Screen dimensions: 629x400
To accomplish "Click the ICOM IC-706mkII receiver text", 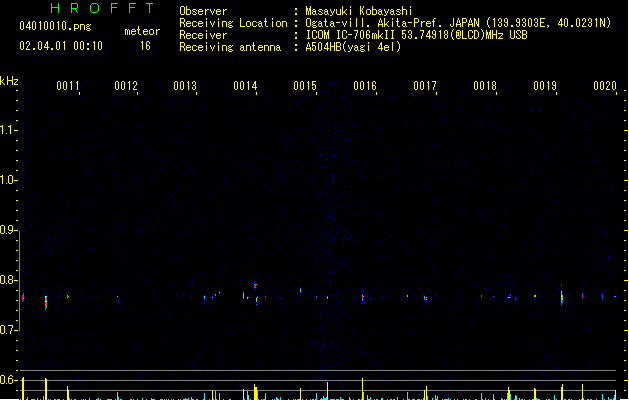I will coord(416,35).
